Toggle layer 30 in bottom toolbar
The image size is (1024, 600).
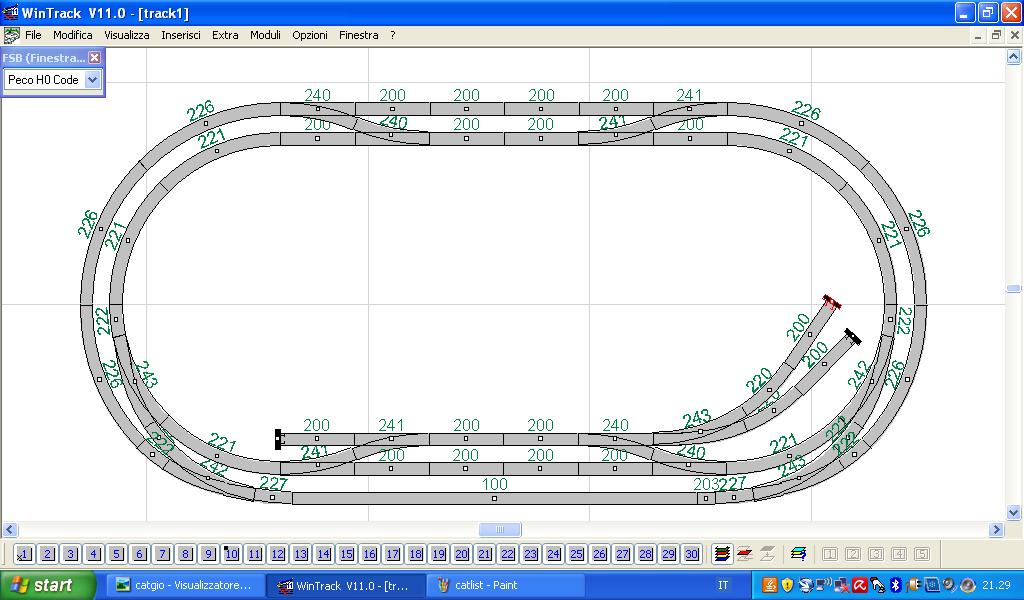[x=691, y=554]
